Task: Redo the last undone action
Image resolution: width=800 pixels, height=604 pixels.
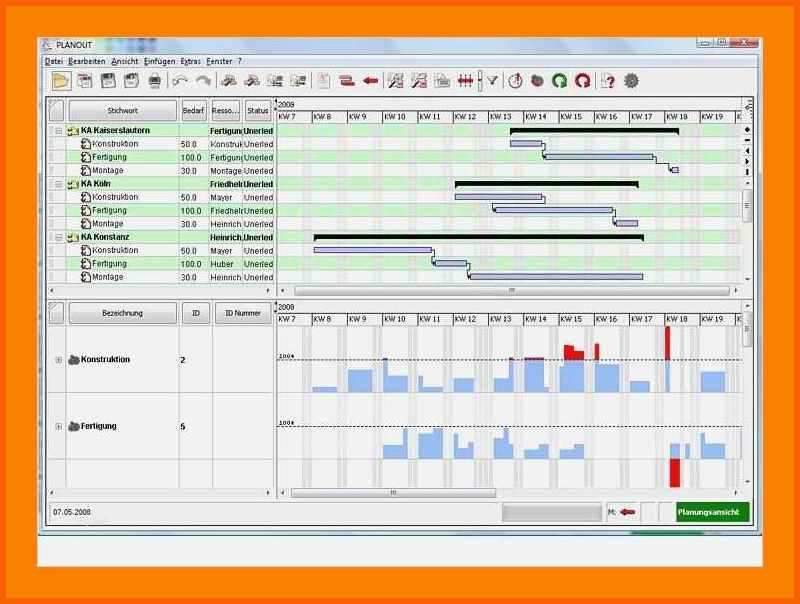Action: [x=203, y=81]
